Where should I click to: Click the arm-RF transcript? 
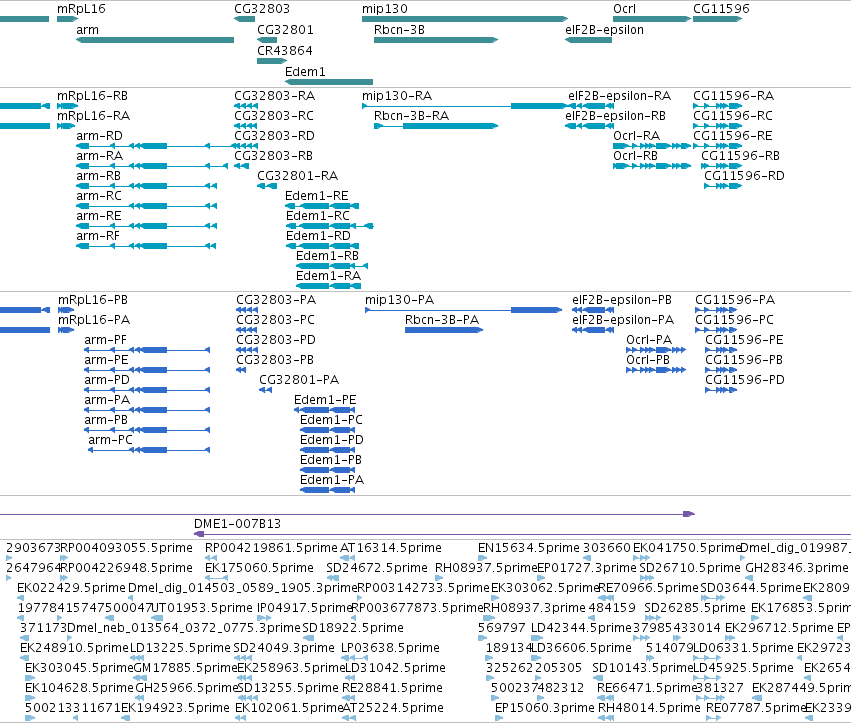[147, 246]
